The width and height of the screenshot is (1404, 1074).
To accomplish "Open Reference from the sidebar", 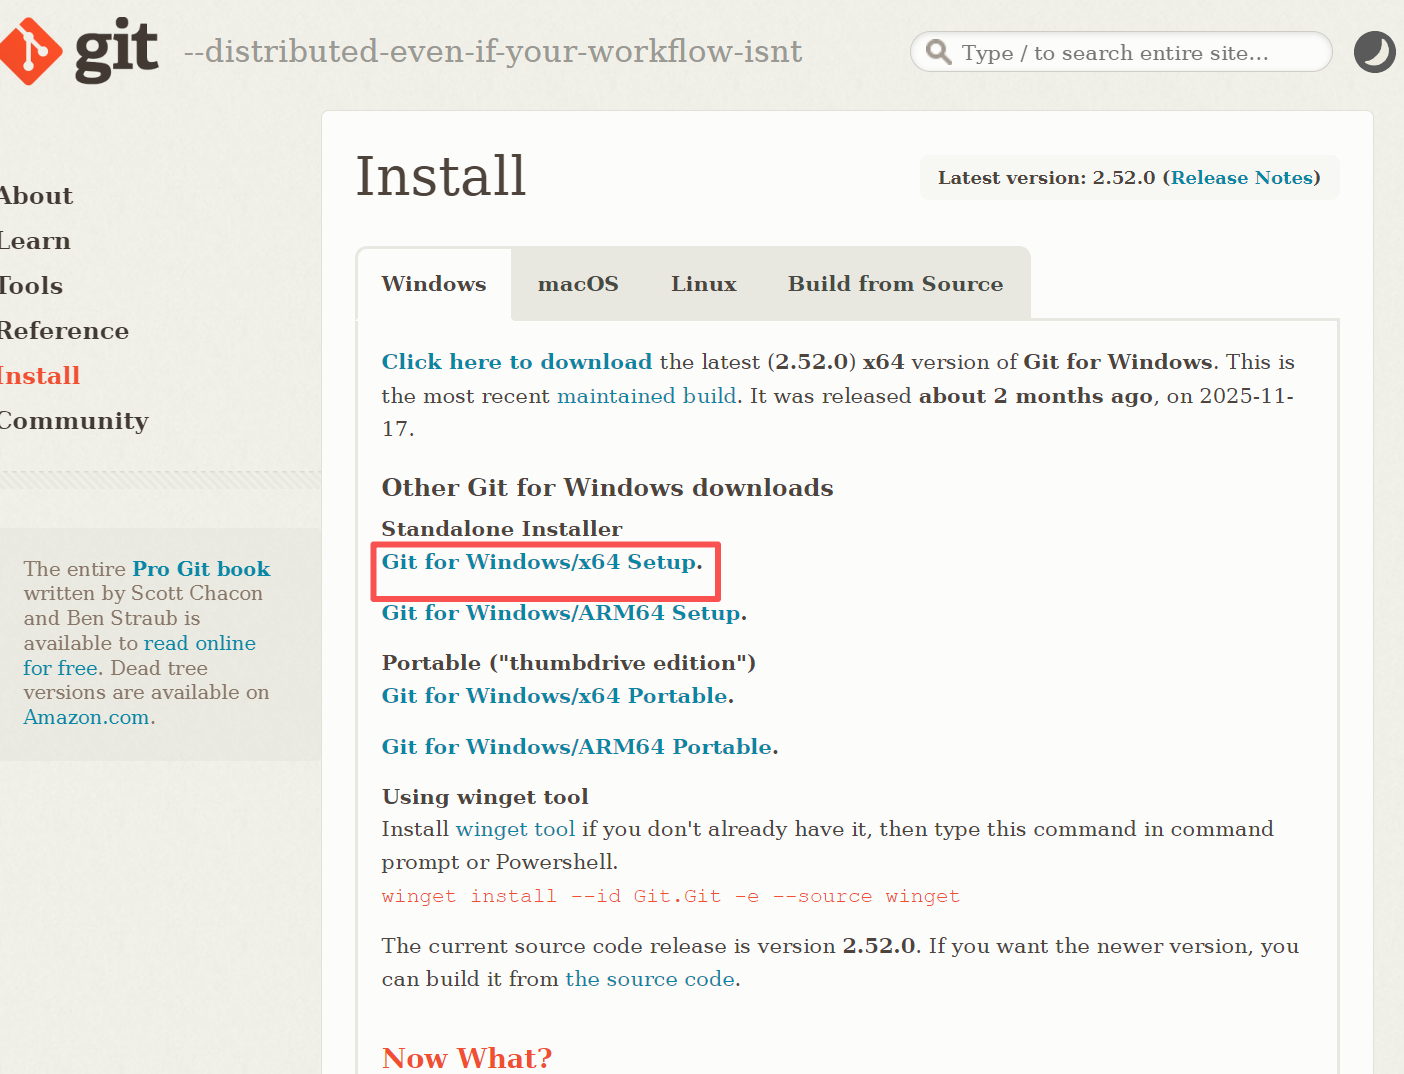I will point(64,331).
